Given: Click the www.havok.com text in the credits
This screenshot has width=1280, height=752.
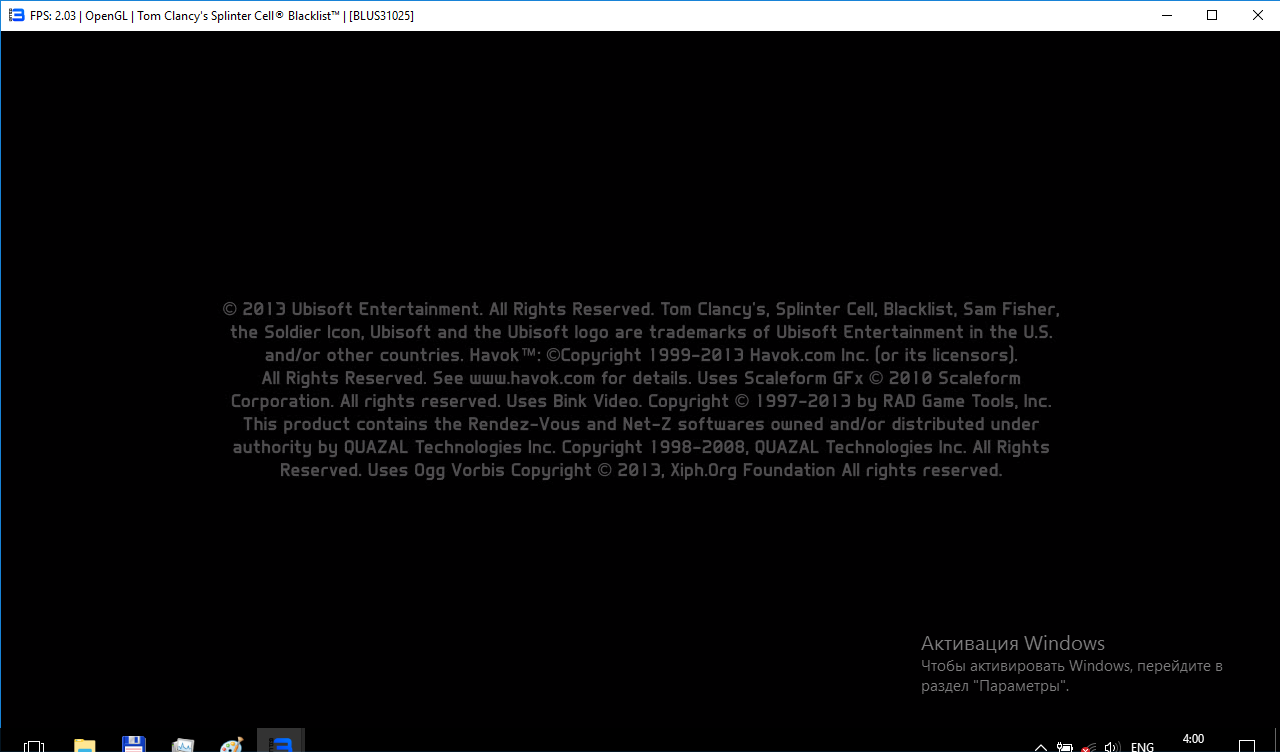Looking at the screenshot, I should (x=532, y=378).
